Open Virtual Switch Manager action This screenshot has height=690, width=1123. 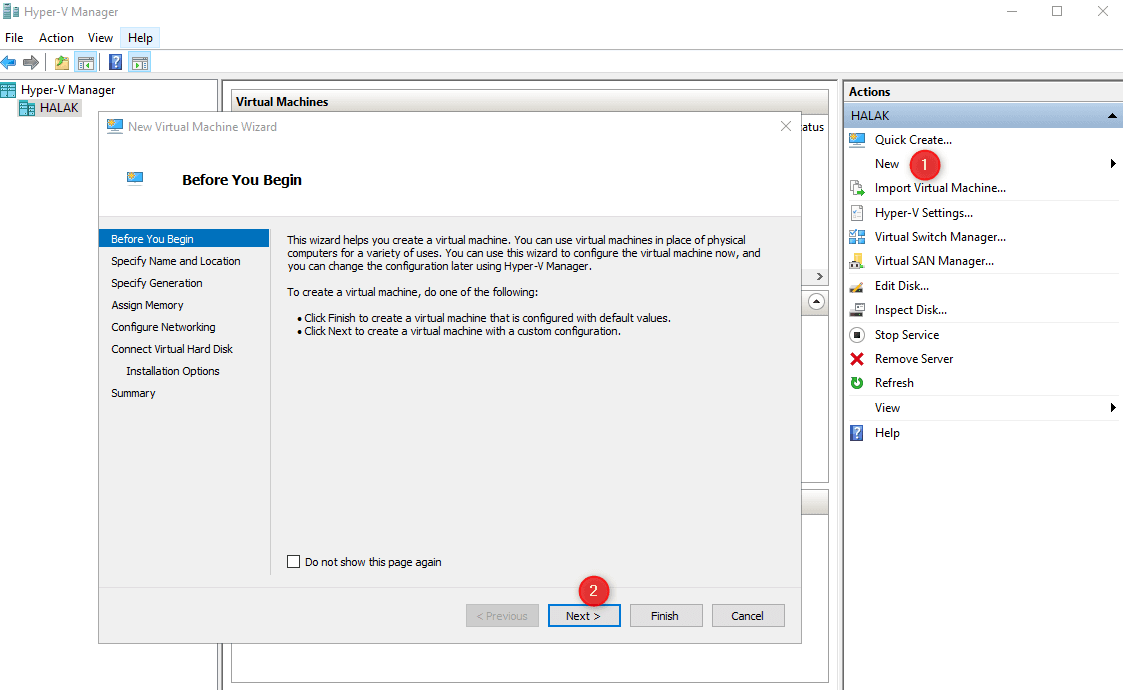pos(940,236)
